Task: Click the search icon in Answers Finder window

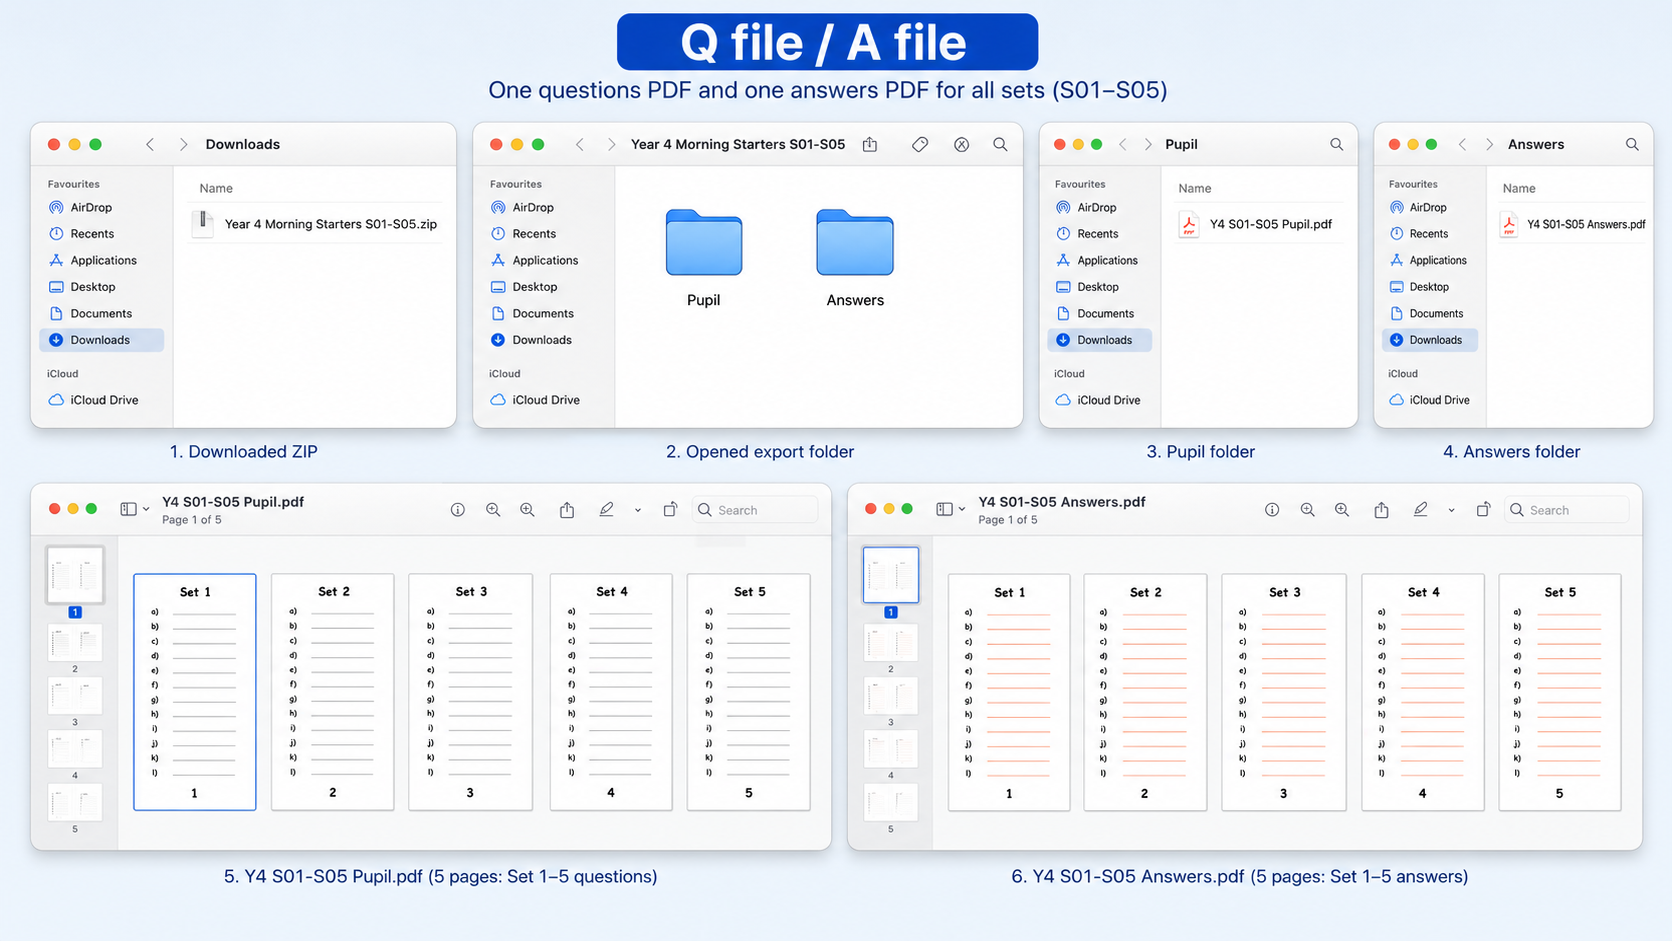Action: (1632, 144)
